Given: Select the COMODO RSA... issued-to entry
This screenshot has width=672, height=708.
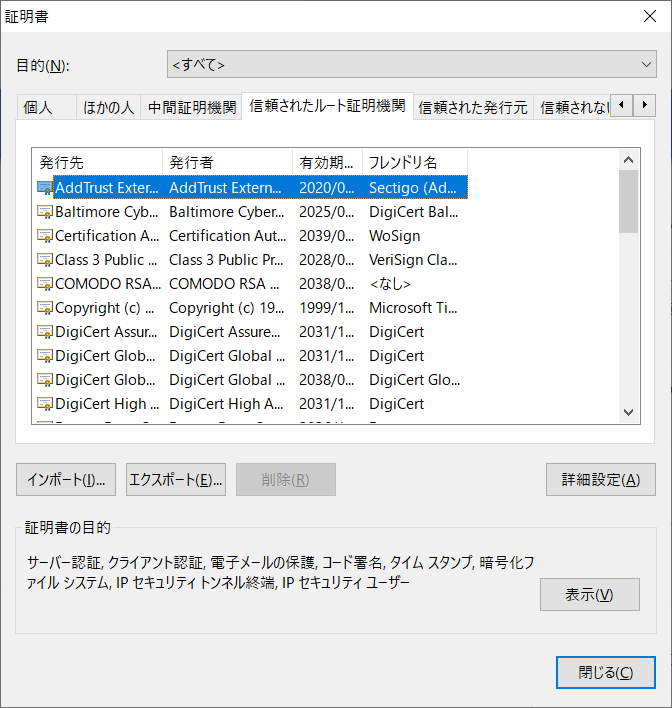Looking at the screenshot, I should coord(108,284).
